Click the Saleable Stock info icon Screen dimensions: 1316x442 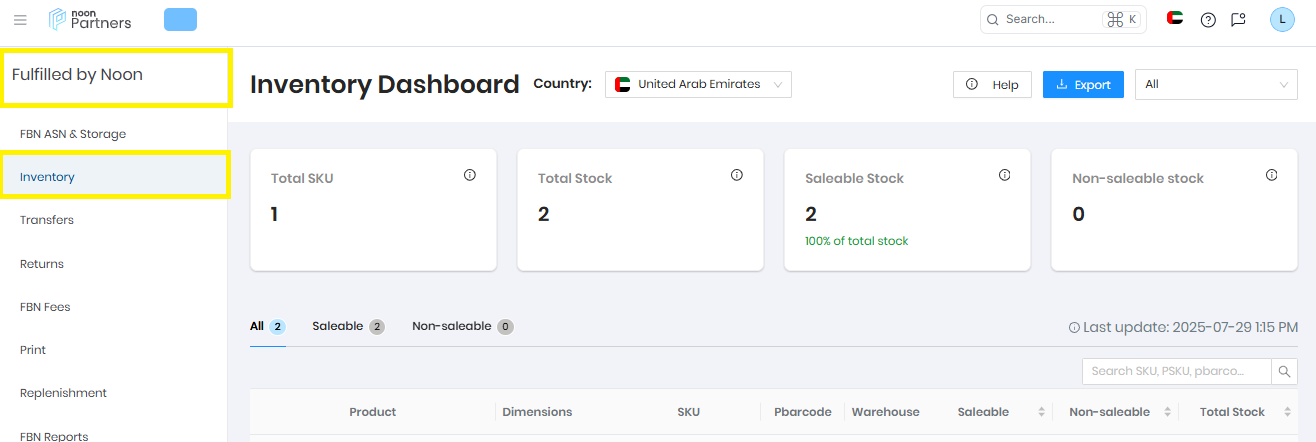[x=1005, y=175]
